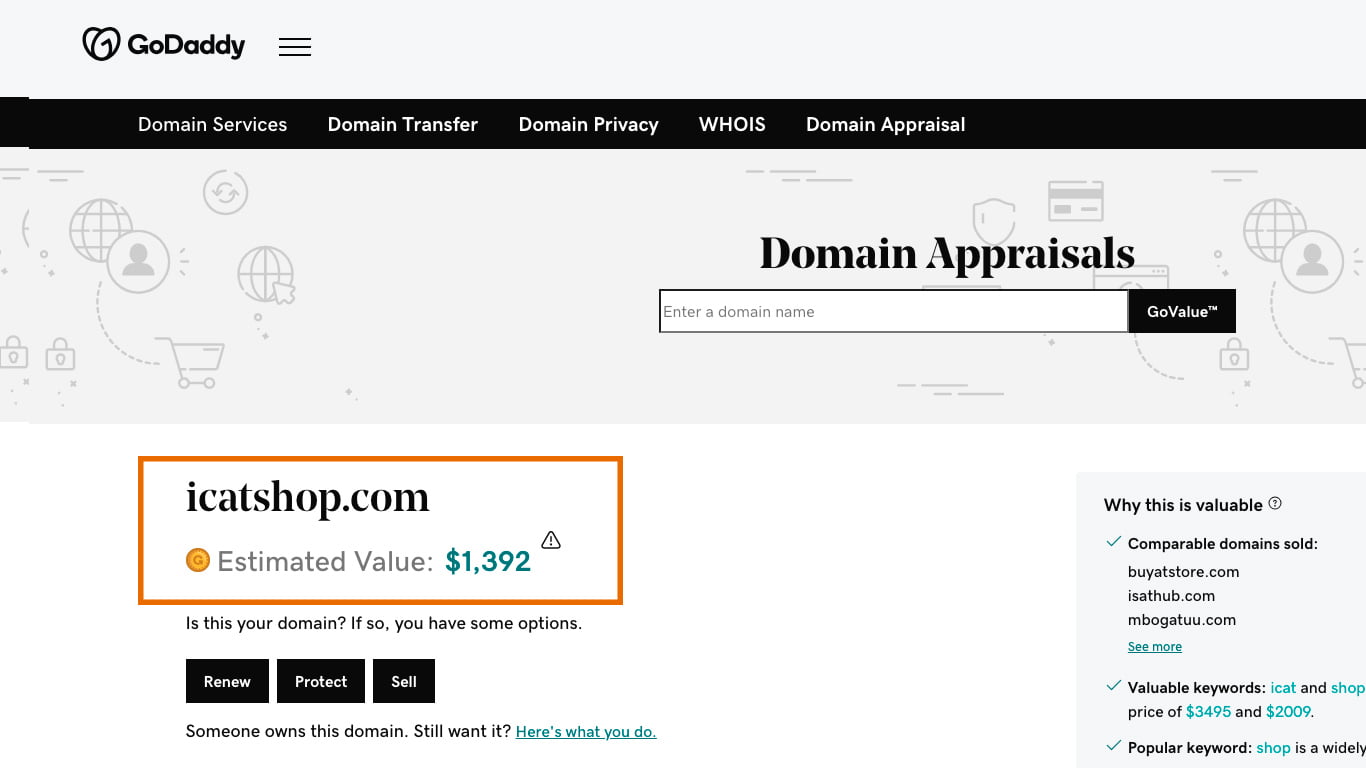
Task: Click the $3495 price link
Action: click(x=1208, y=712)
